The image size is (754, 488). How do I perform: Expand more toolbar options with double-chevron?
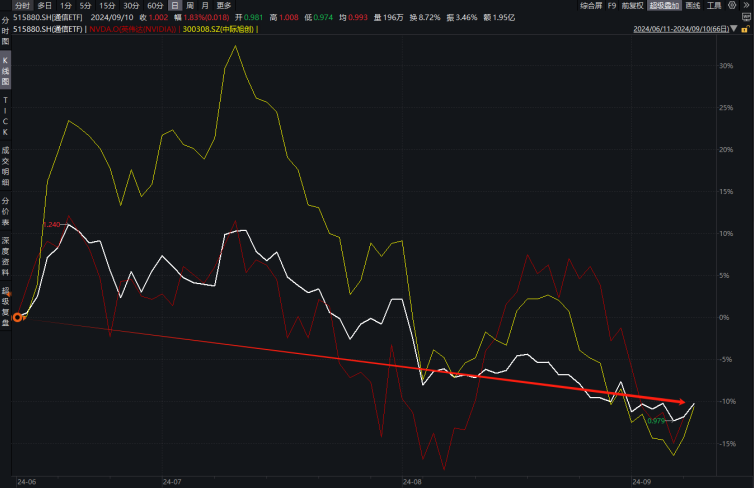(x=746, y=5)
